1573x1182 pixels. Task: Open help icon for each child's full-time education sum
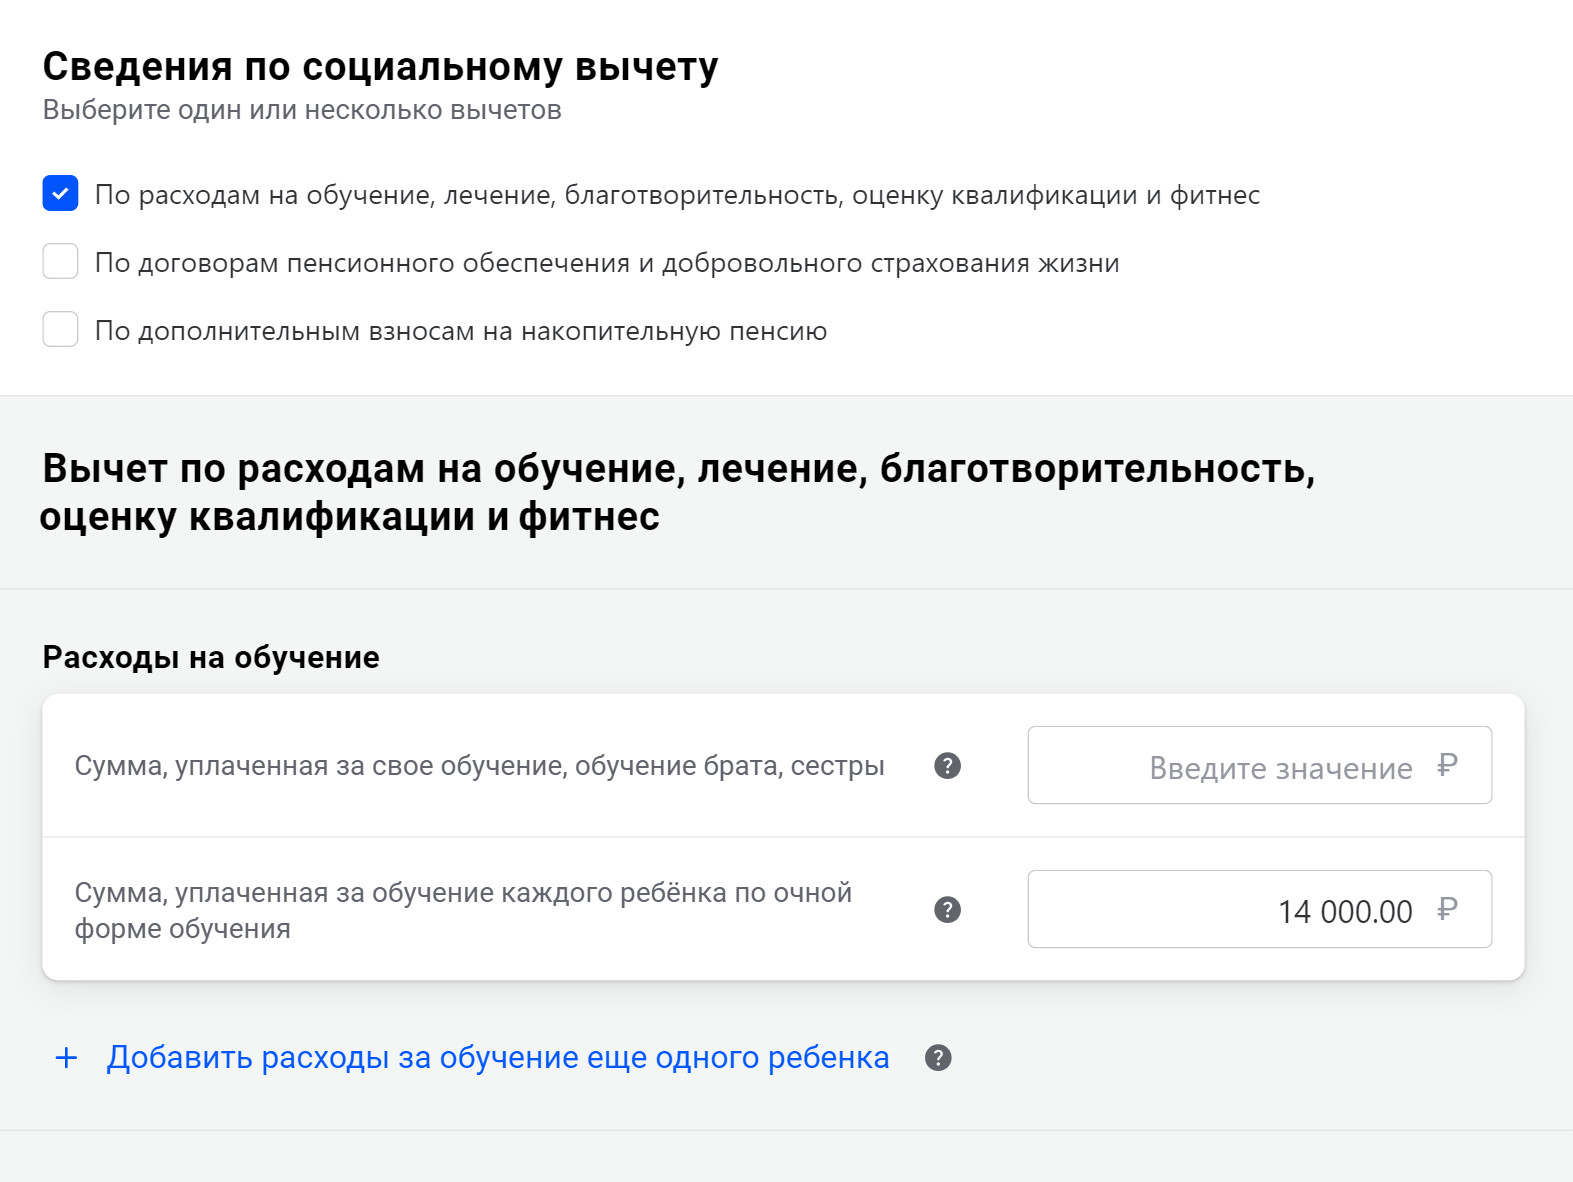[x=947, y=910]
